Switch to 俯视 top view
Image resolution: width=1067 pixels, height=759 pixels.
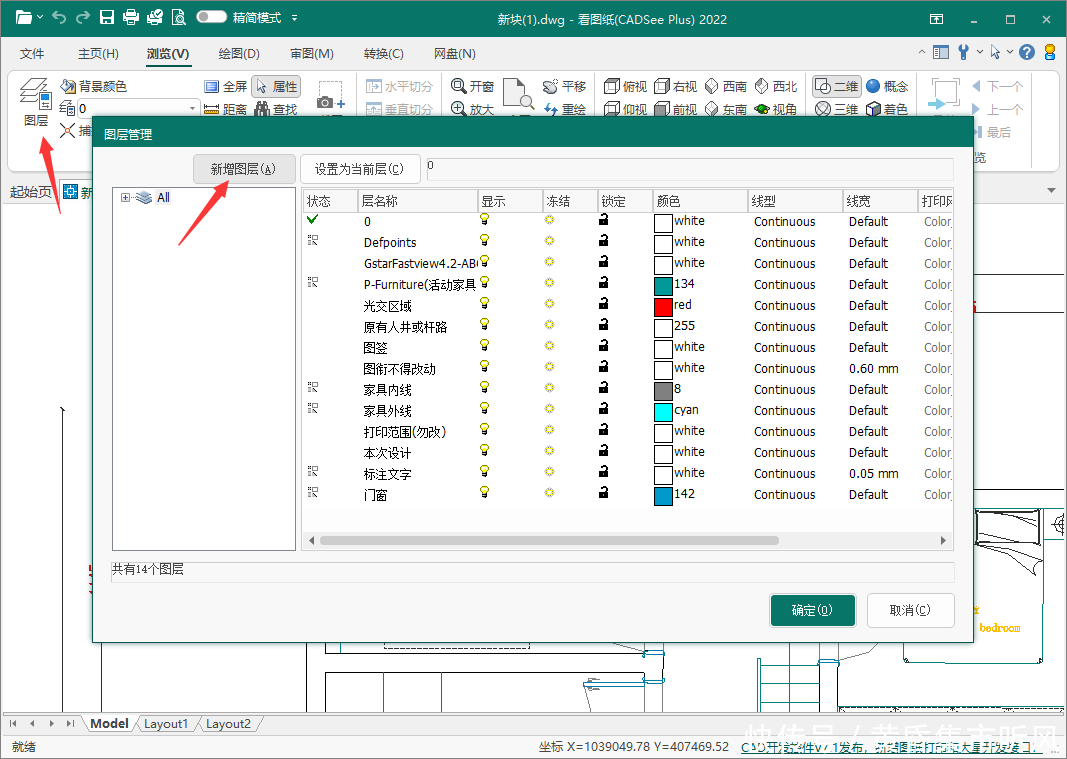[x=624, y=87]
